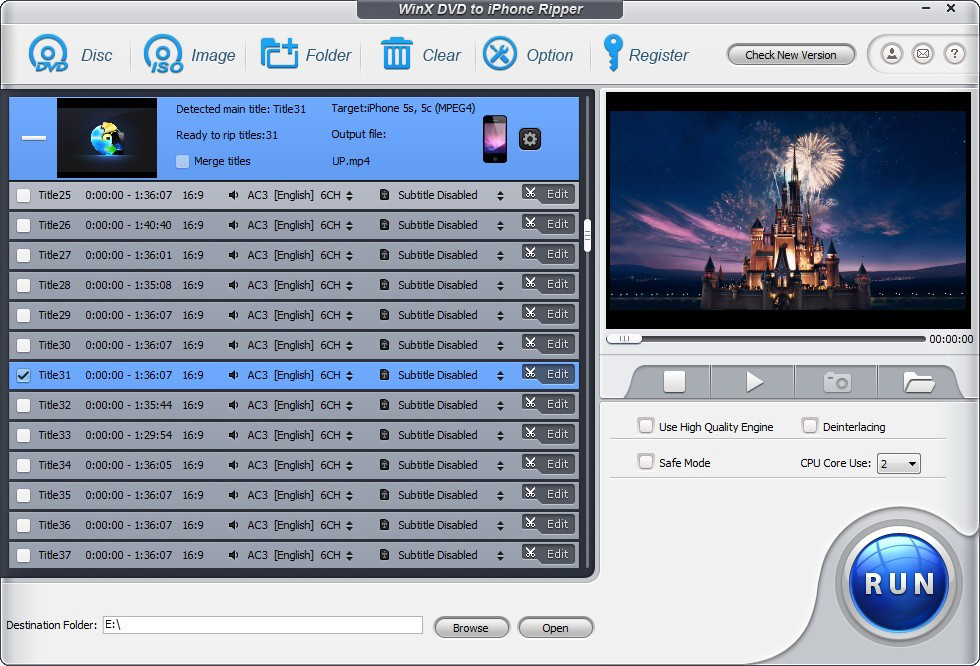Open output settings with the gear icon

click(x=529, y=140)
